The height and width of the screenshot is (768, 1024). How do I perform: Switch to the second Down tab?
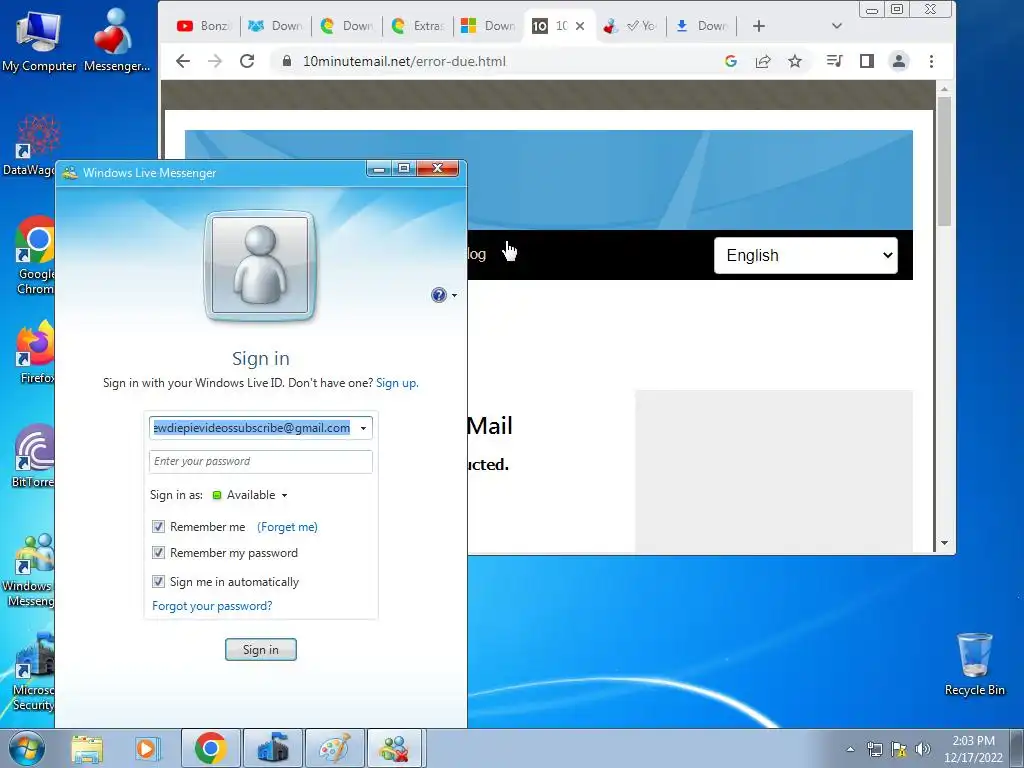click(347, 26)
